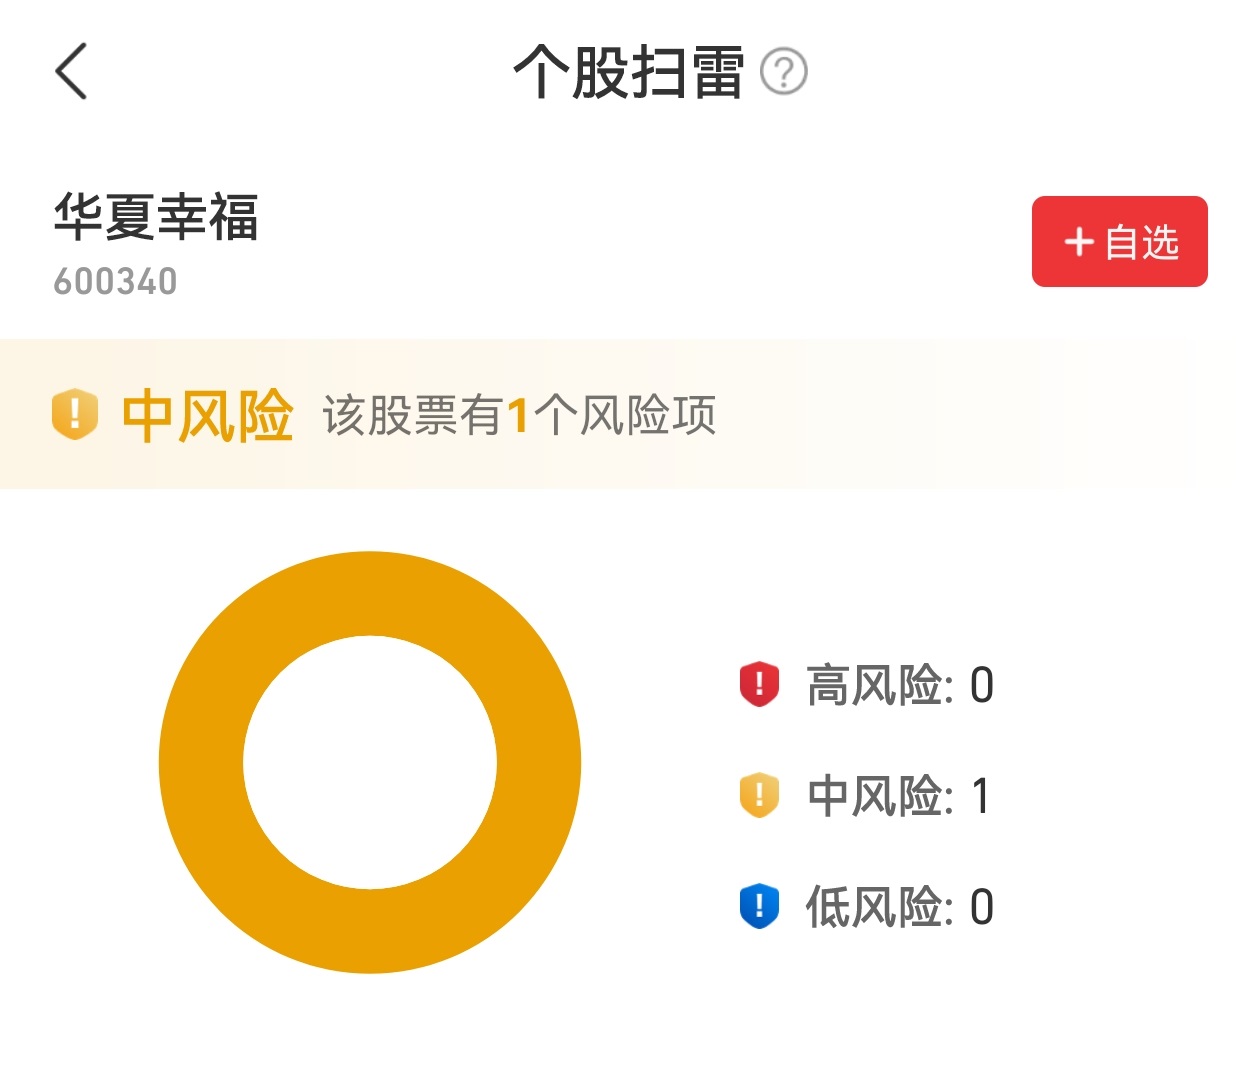Select the 中风险: 1 legend entry

(899, 796)
